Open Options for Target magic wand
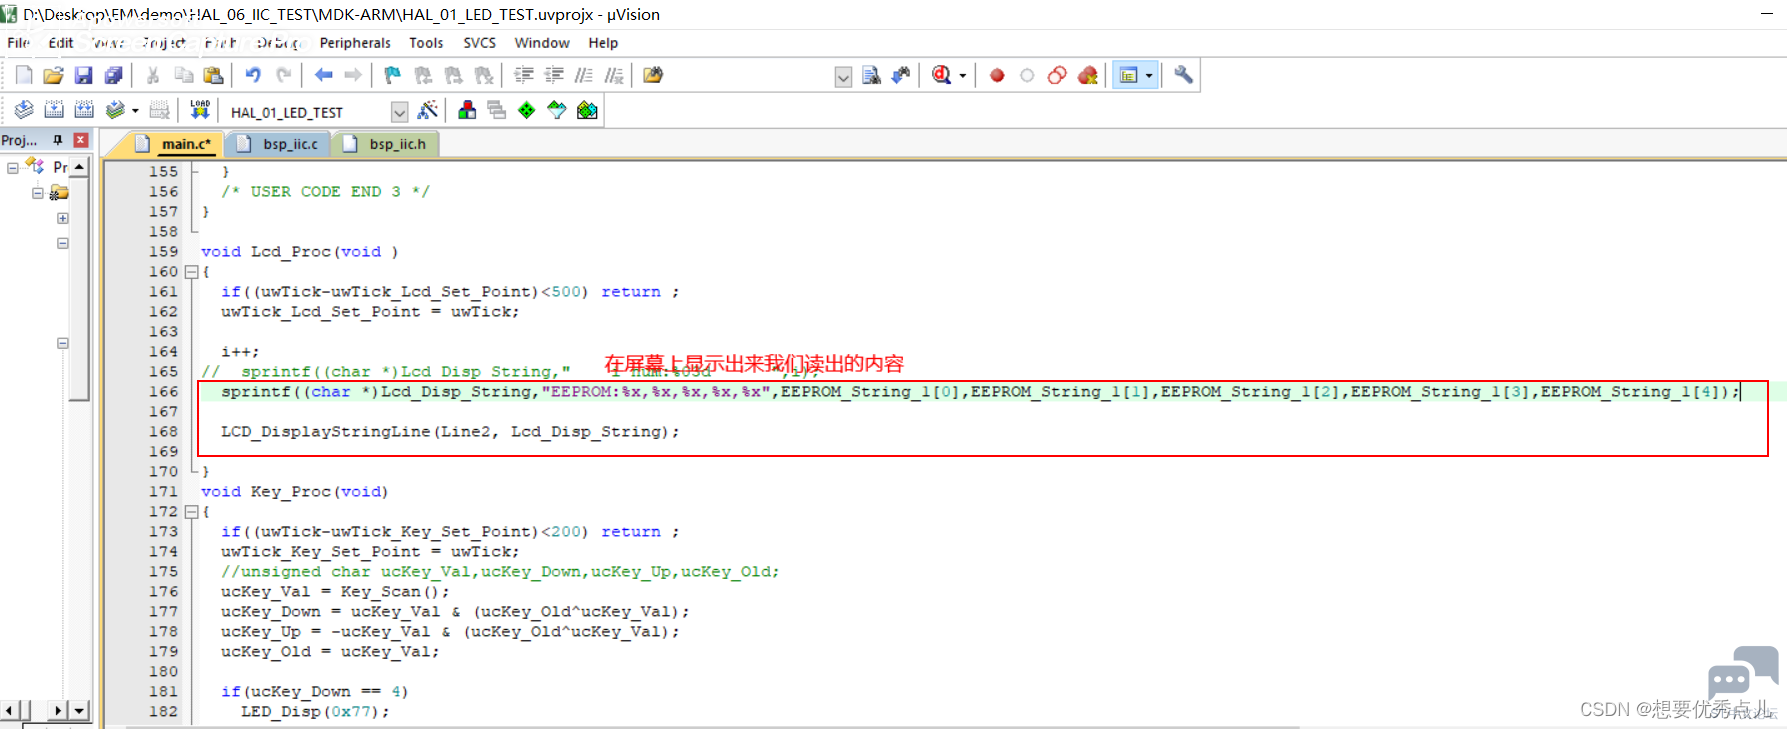Screen dimensions: 1787x729 click(x=428, y=110)
